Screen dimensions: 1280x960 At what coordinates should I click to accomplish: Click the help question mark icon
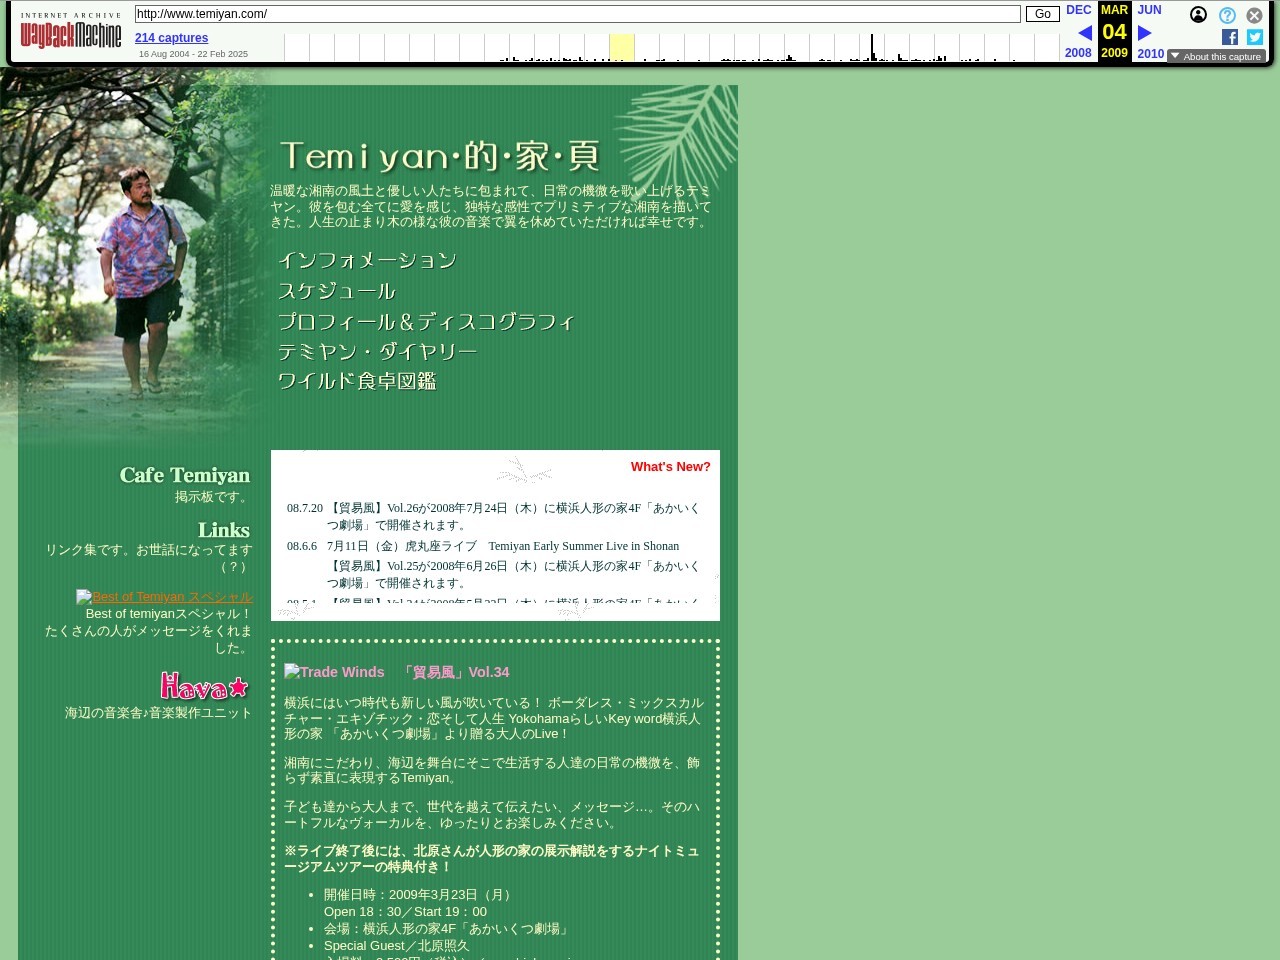pyautogui.click(x=1227, y=15)
